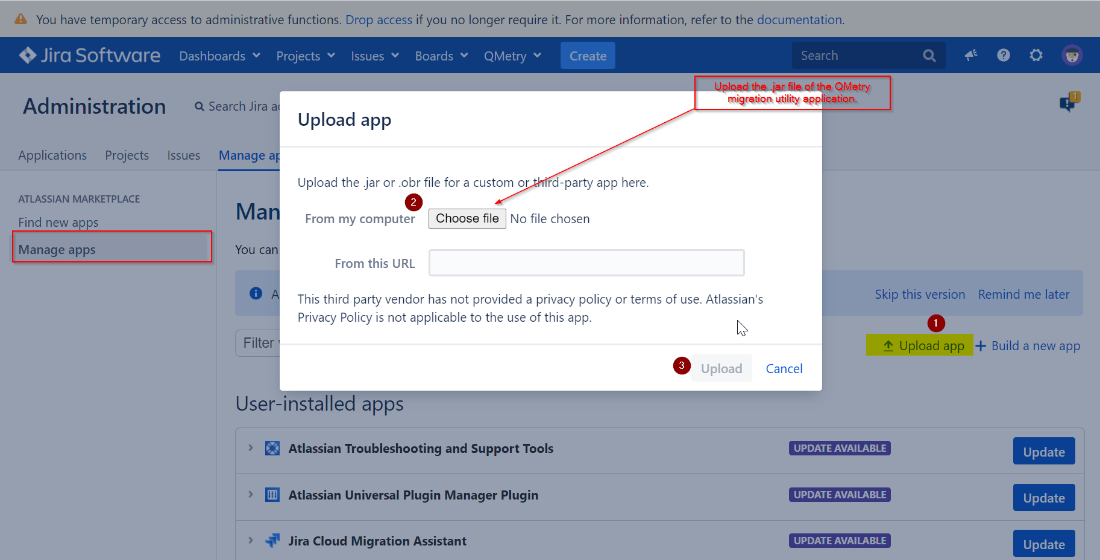Focus the Search Jira admin field
This screenshot has height=560, width=1100.
(x=237, y=107)
